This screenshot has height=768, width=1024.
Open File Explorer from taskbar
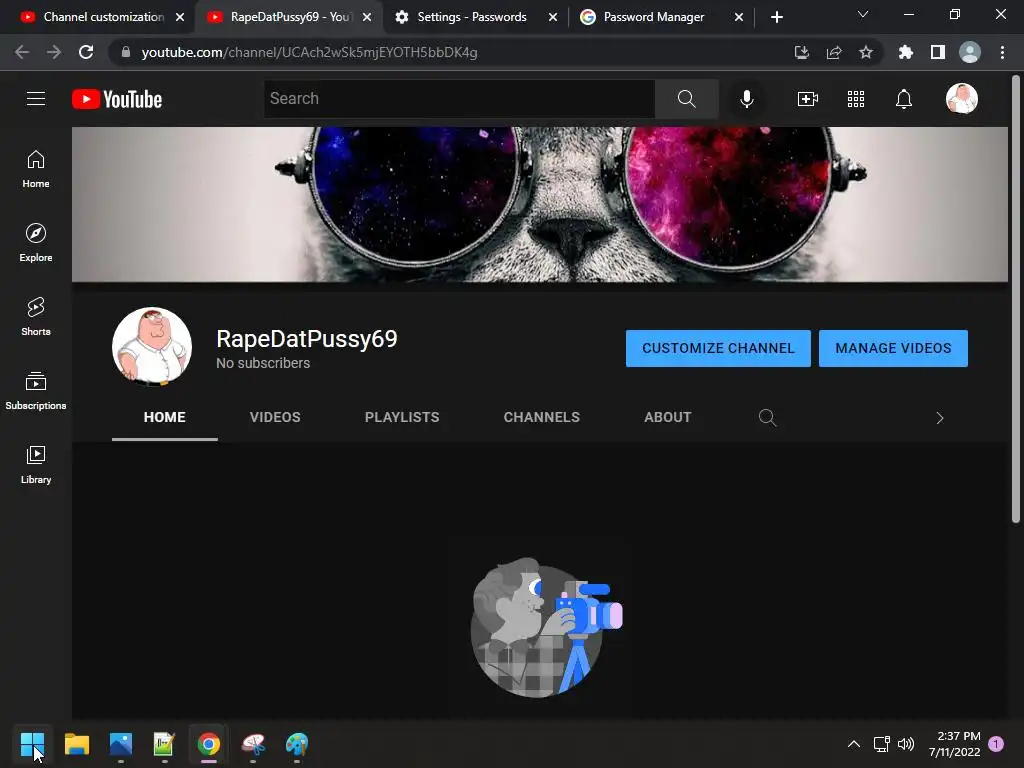76,744
